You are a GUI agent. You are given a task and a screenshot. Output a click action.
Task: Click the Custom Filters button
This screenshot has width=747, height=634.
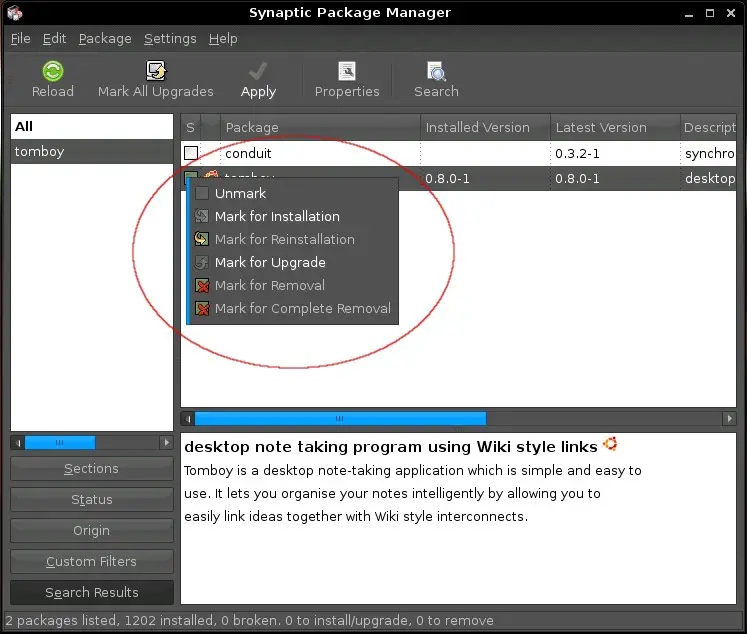(91, 562)
